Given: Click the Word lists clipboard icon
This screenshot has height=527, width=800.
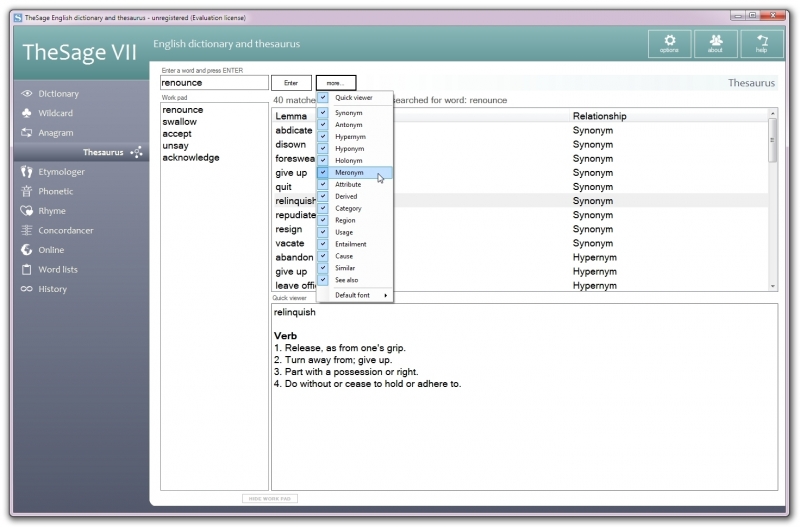Looking at the screenshot, I should pyautogui.click(x=27, y=269).
